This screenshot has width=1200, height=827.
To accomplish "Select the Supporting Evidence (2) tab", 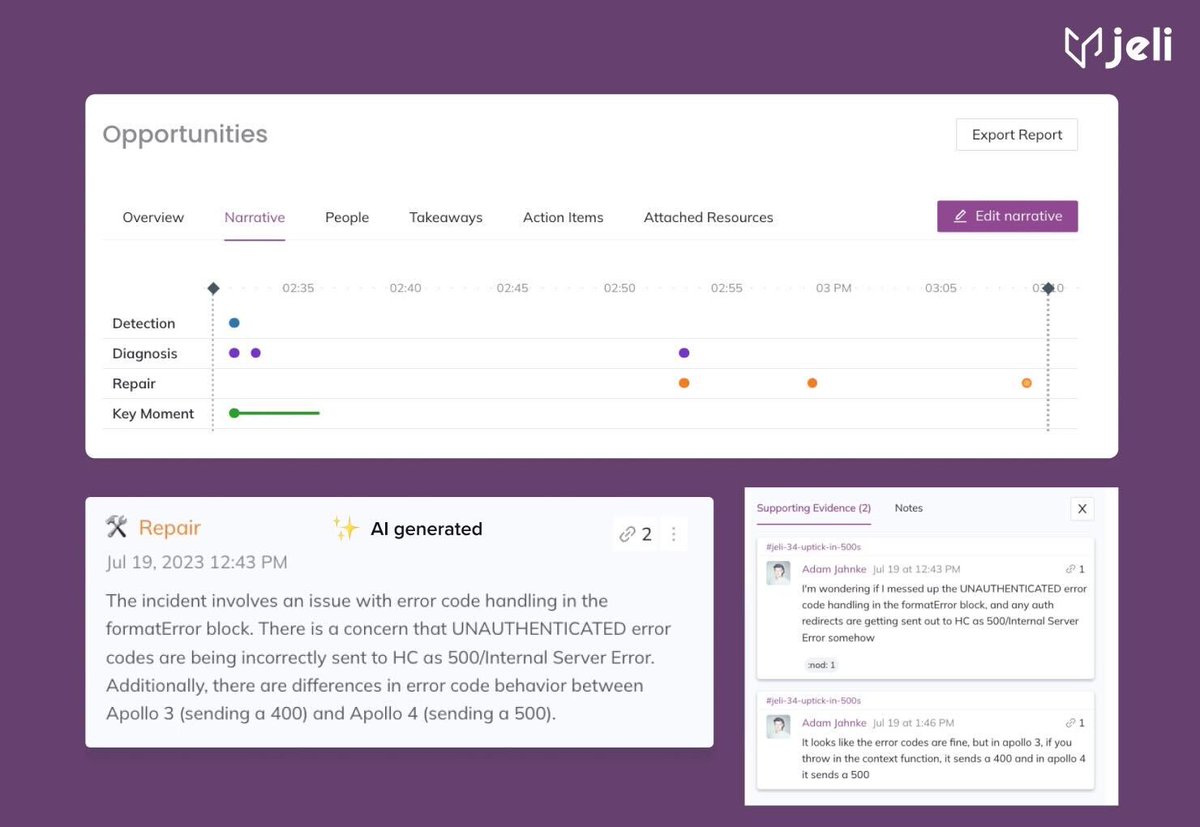I will click(x=813, y=508).
